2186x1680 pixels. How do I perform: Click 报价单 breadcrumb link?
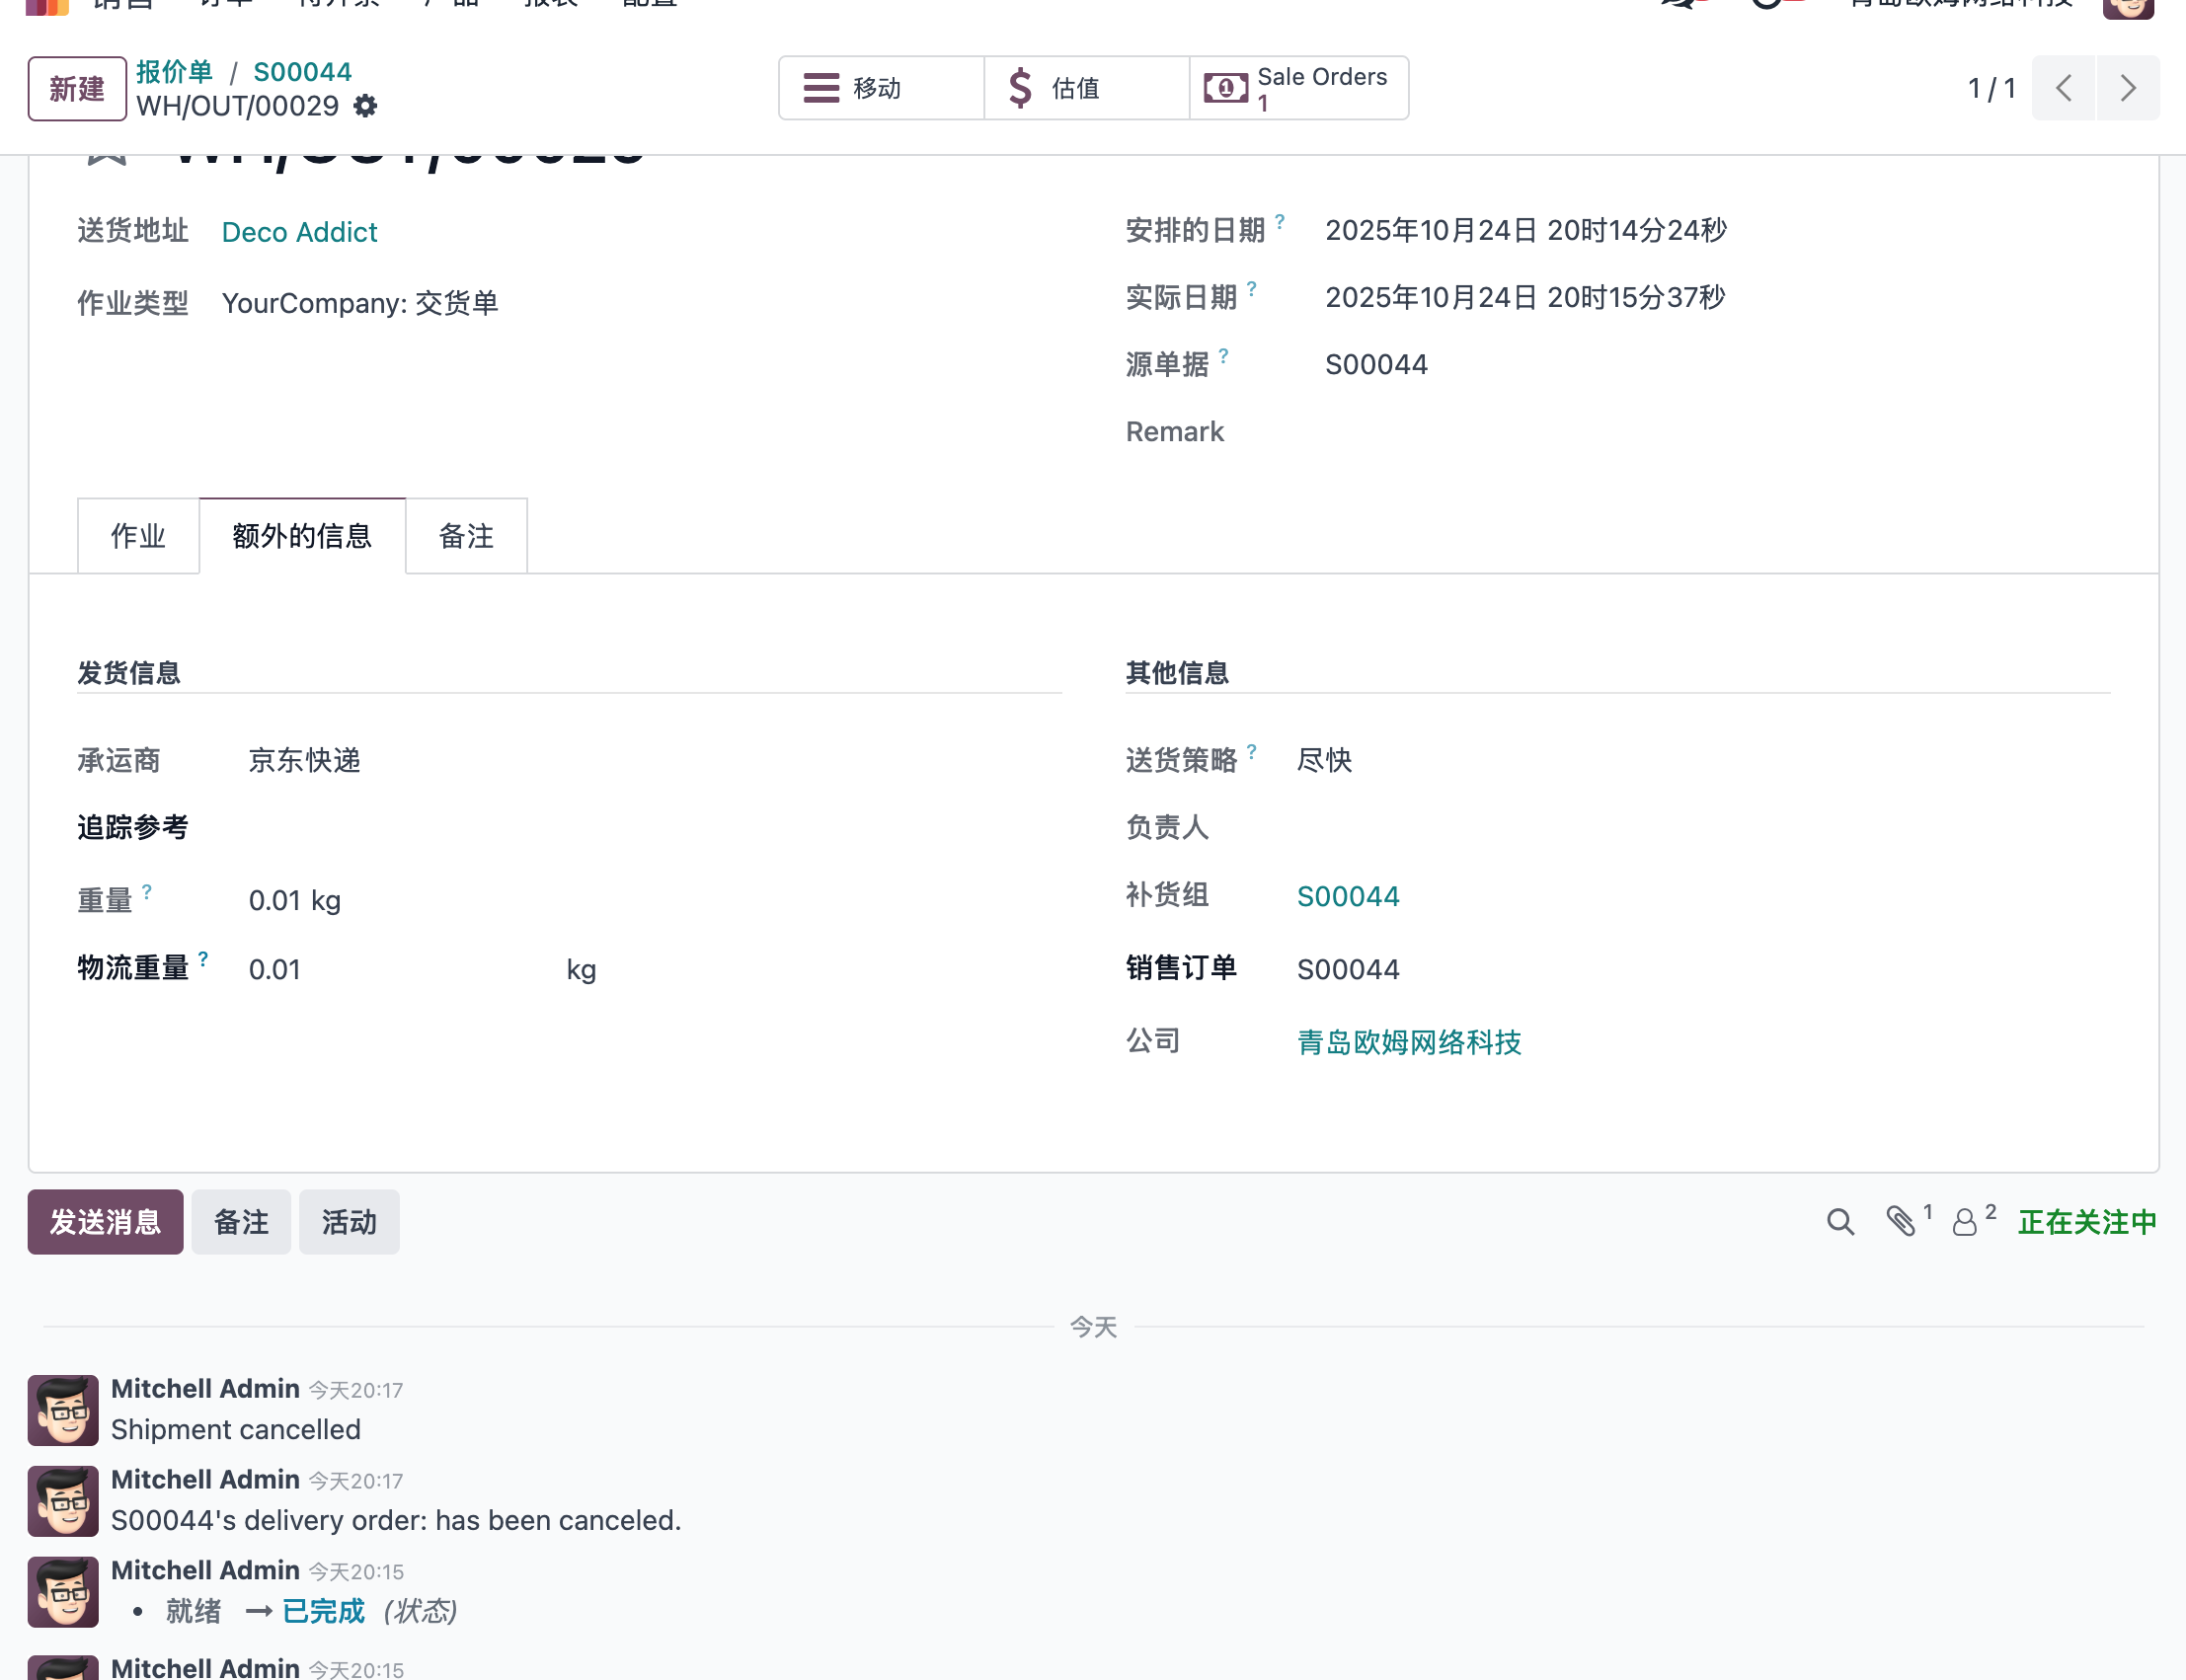(174, 72)
